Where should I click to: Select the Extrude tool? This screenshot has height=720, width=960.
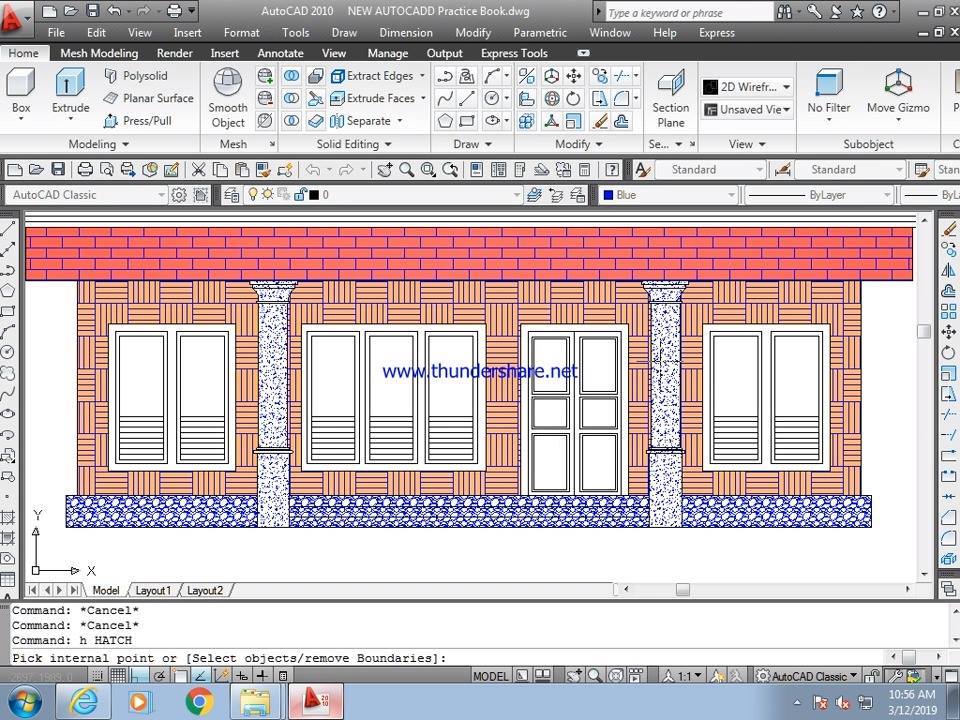click(x=70, y=92)
